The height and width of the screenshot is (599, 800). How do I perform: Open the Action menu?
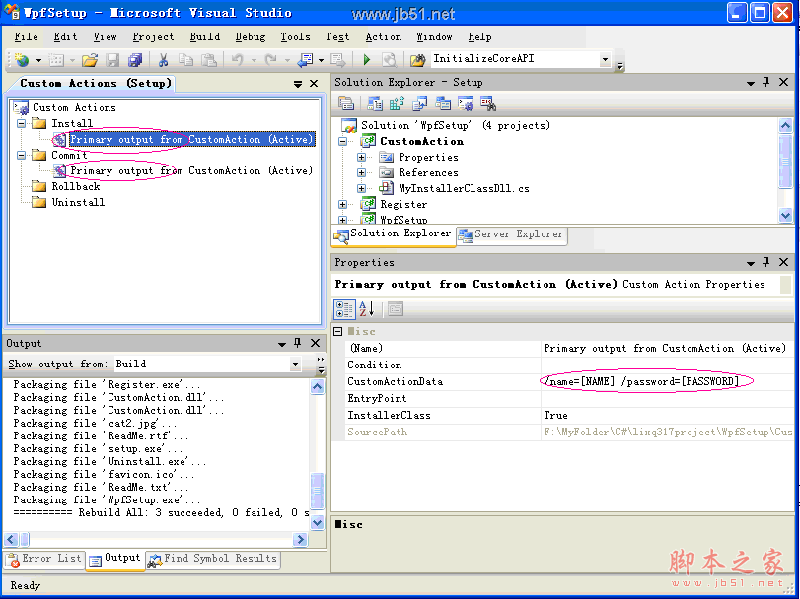point(383,37)
